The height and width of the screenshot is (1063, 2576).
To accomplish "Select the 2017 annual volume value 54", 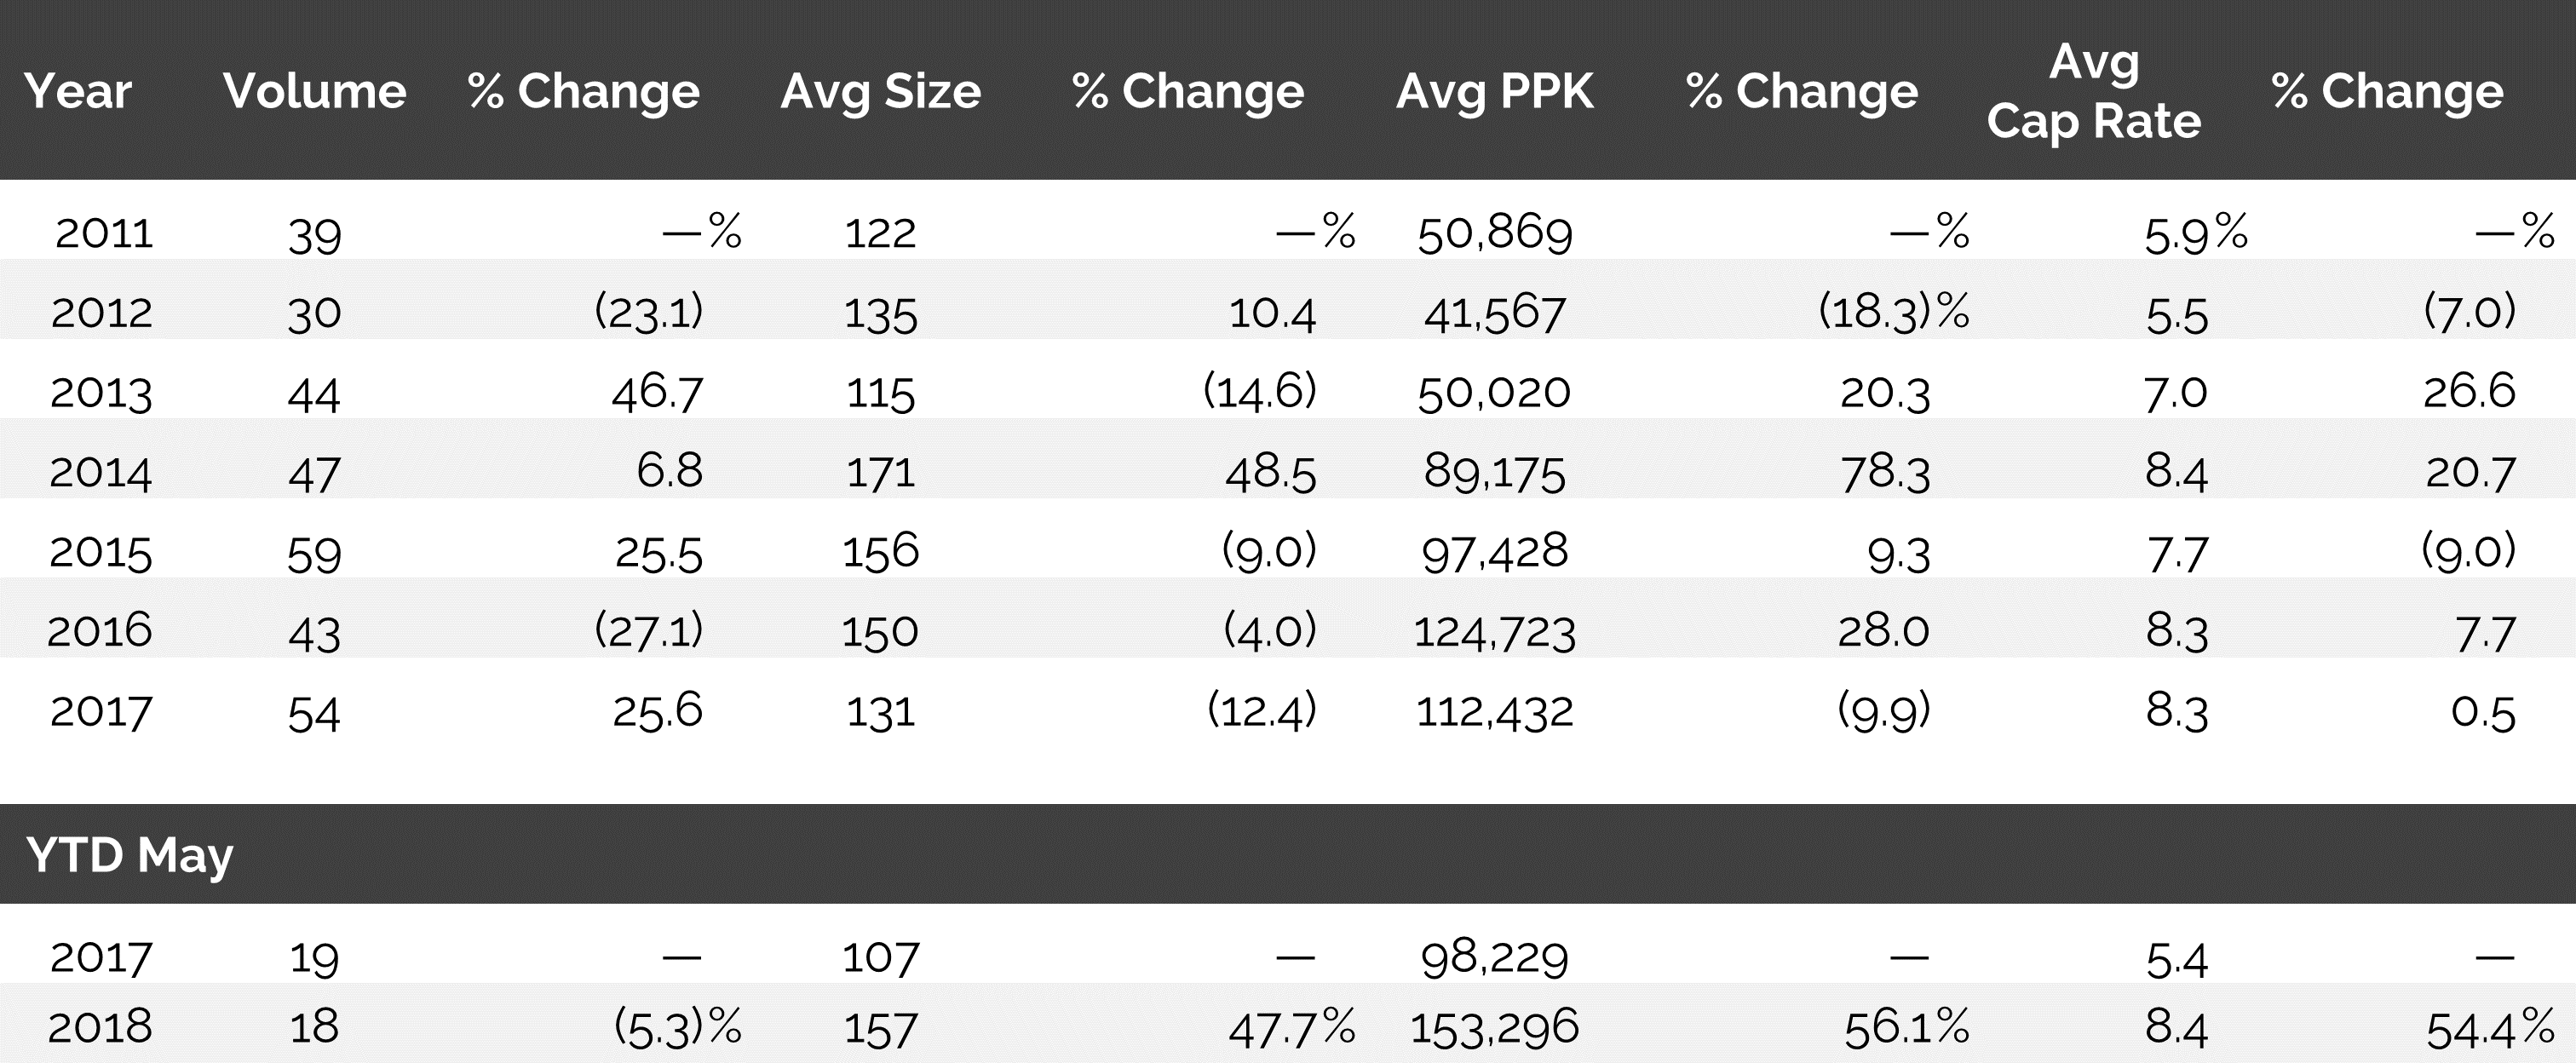I will point(314,713).
